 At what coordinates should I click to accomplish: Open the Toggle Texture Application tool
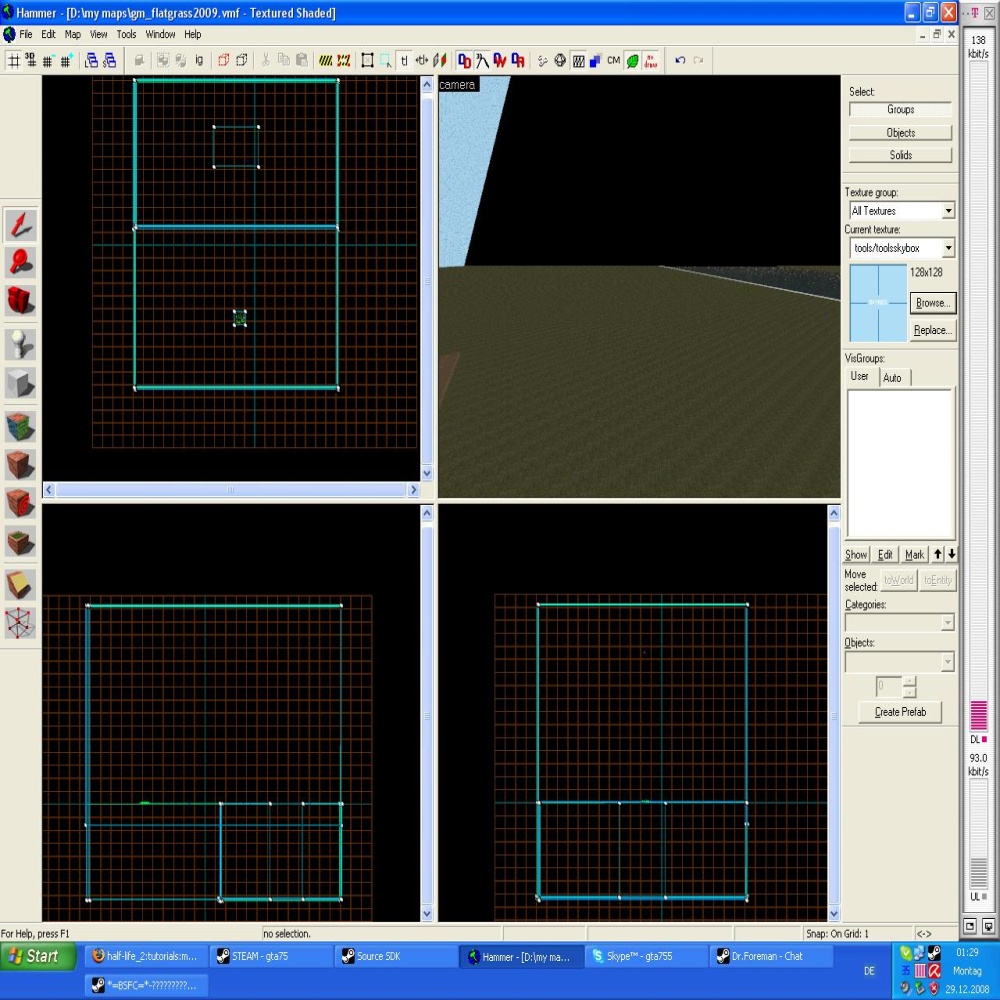20,426
